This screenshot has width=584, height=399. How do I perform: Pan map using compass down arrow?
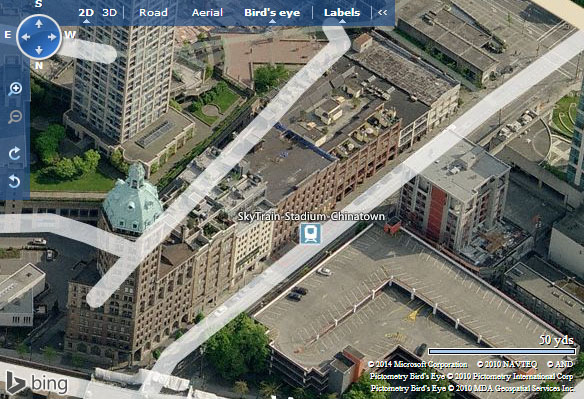click(x=39, y=50)
